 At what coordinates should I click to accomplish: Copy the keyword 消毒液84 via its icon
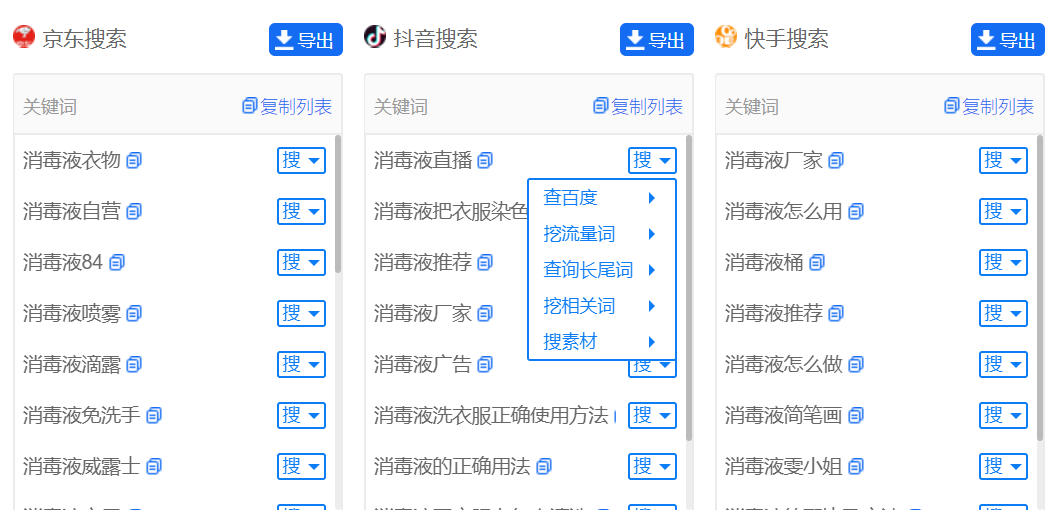(x=117, y=263)
